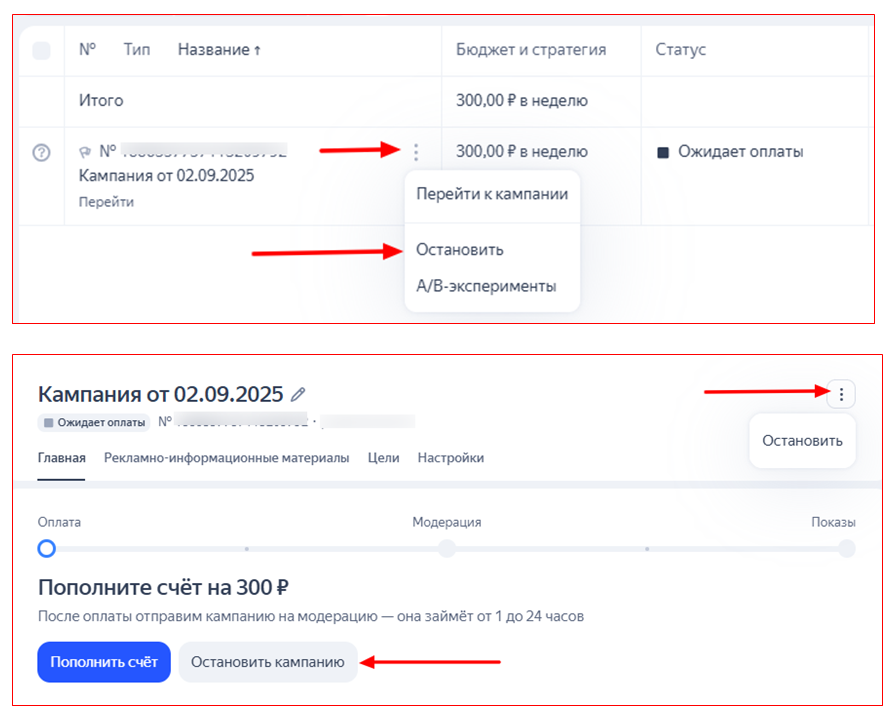
Task: Open the "Цели" tab
Action: tap(383, 458)
